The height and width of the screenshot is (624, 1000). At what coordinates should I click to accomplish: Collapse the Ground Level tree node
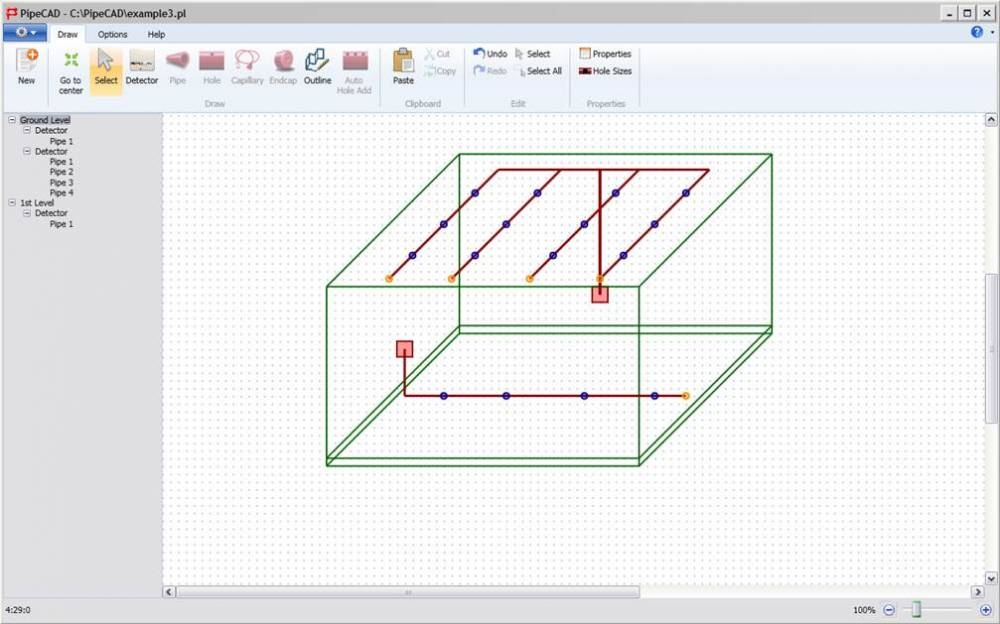[x=12, y=120]
